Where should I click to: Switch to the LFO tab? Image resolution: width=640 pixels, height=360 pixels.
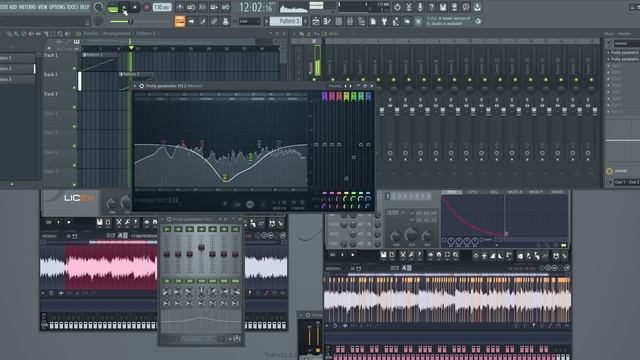(473, 192)
